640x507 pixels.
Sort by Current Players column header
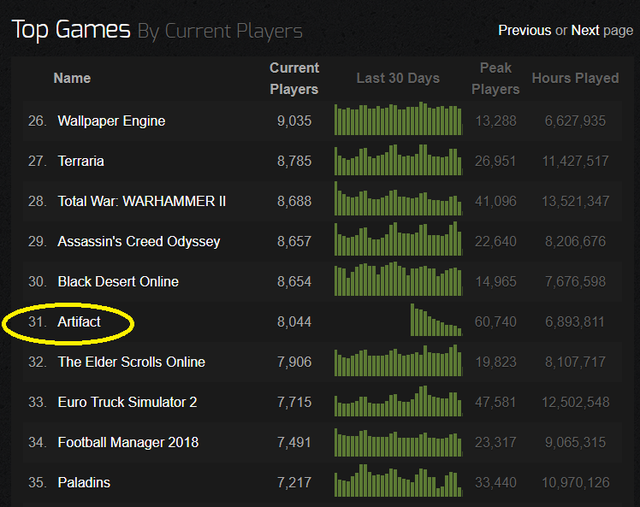(x=294, y=78)
